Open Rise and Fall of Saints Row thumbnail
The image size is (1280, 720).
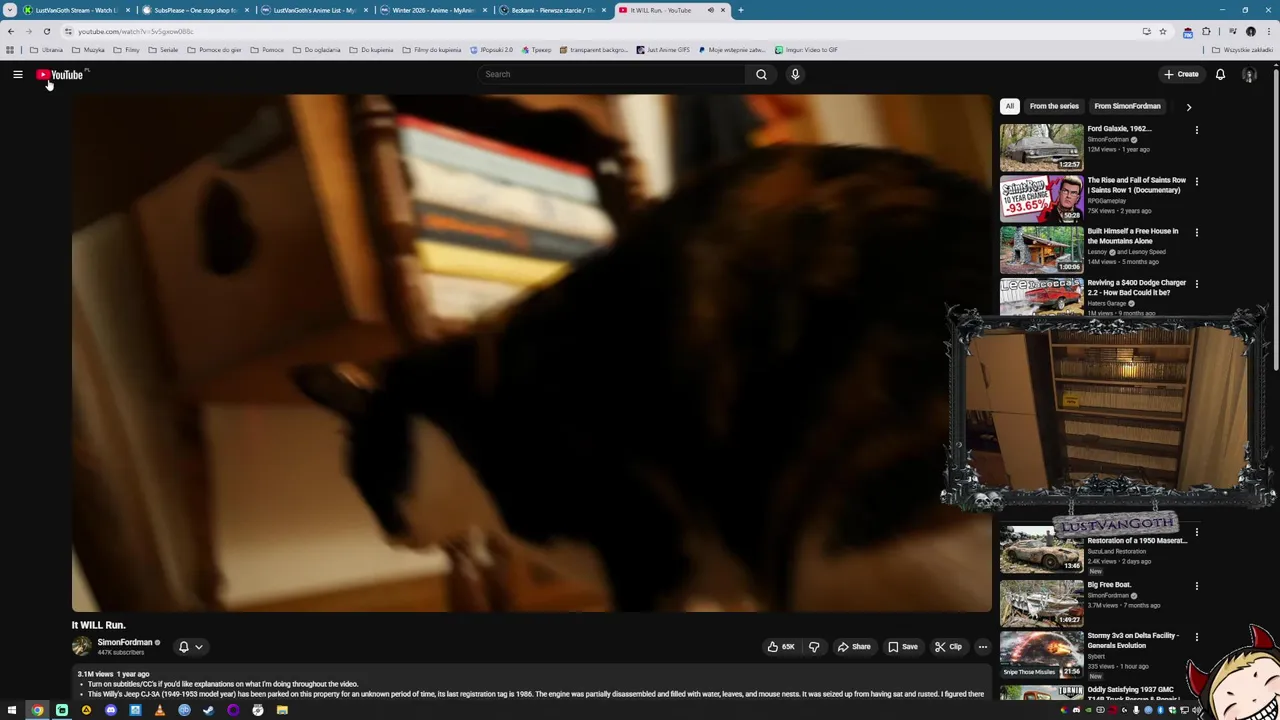[1041, 198]
